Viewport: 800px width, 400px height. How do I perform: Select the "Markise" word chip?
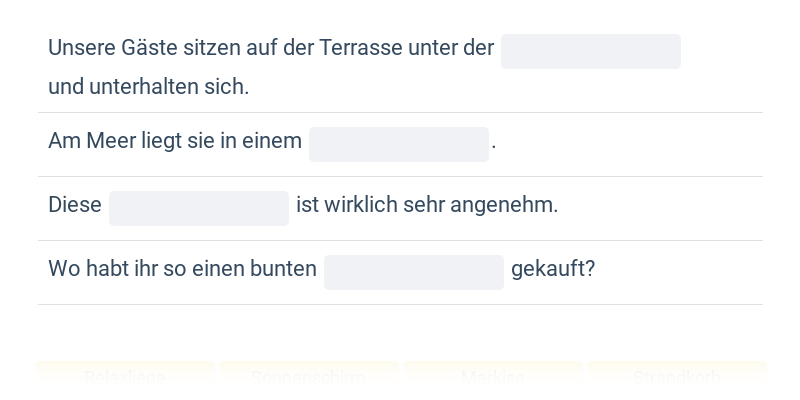coord(493,377)
